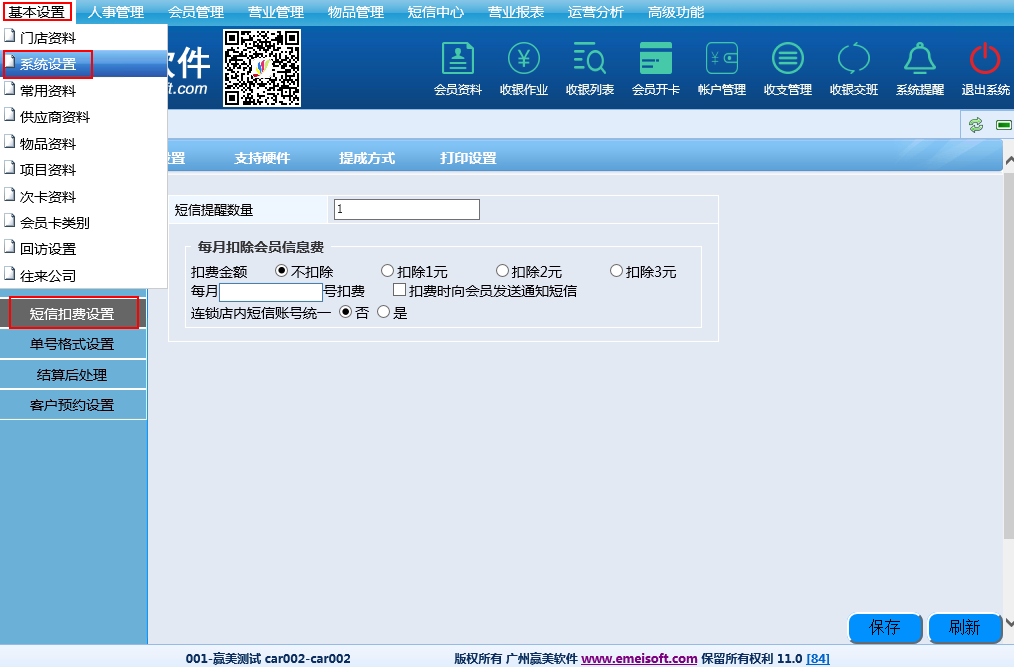1014x667 pixels.
Task: Click the 保存 save button
Action: pyautogui.click(x=885, y=627)
